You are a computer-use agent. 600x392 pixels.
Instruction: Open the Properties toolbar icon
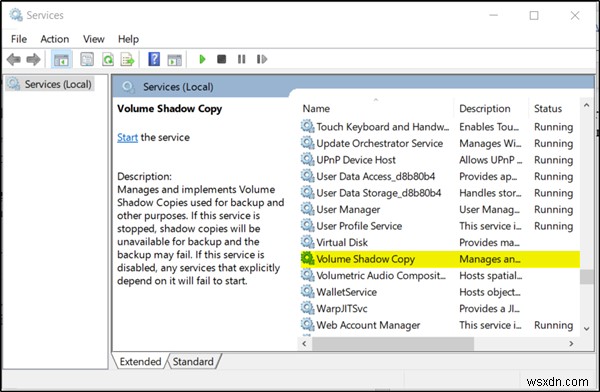tap(87, 59)
